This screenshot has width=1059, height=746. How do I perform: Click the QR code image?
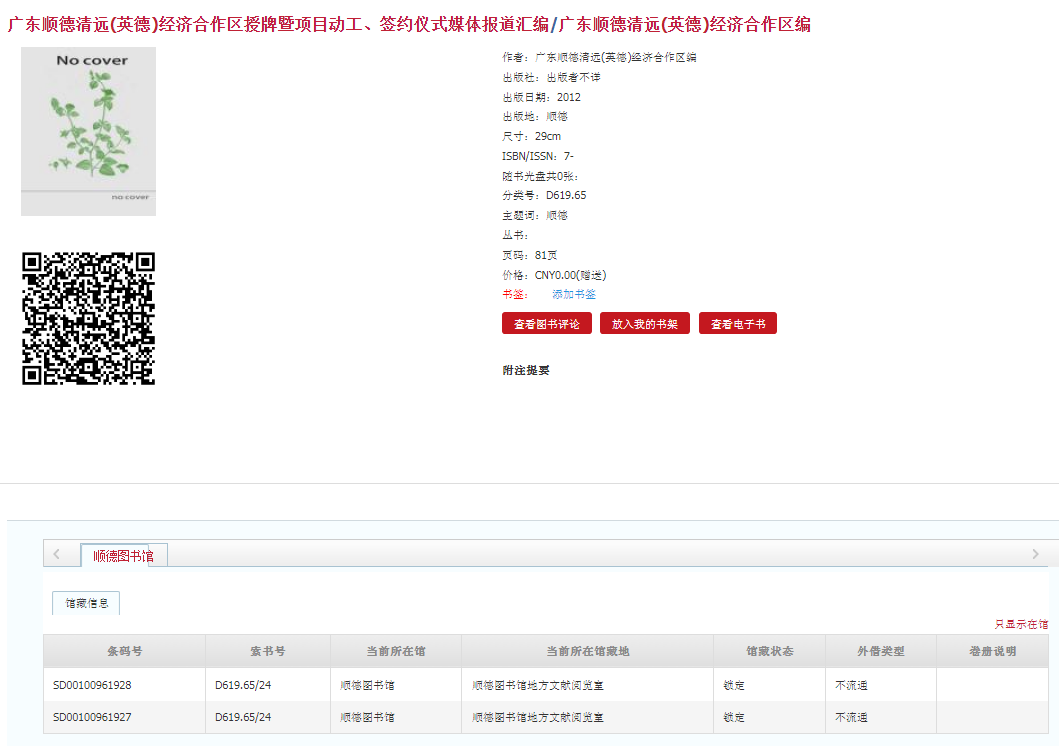coord(88,319)
